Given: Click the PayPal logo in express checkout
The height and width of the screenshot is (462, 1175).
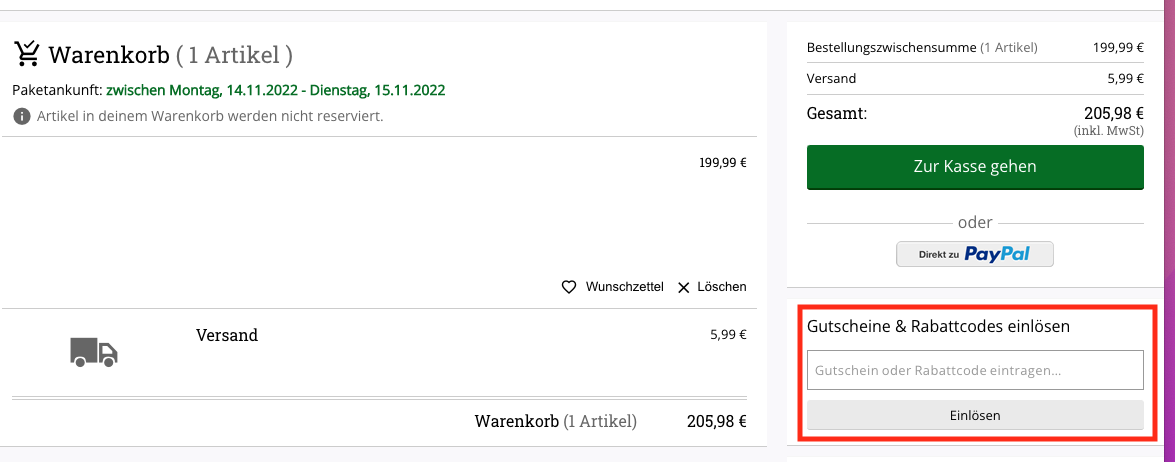Looking at the screenshot, I should (x=997, y=254).
